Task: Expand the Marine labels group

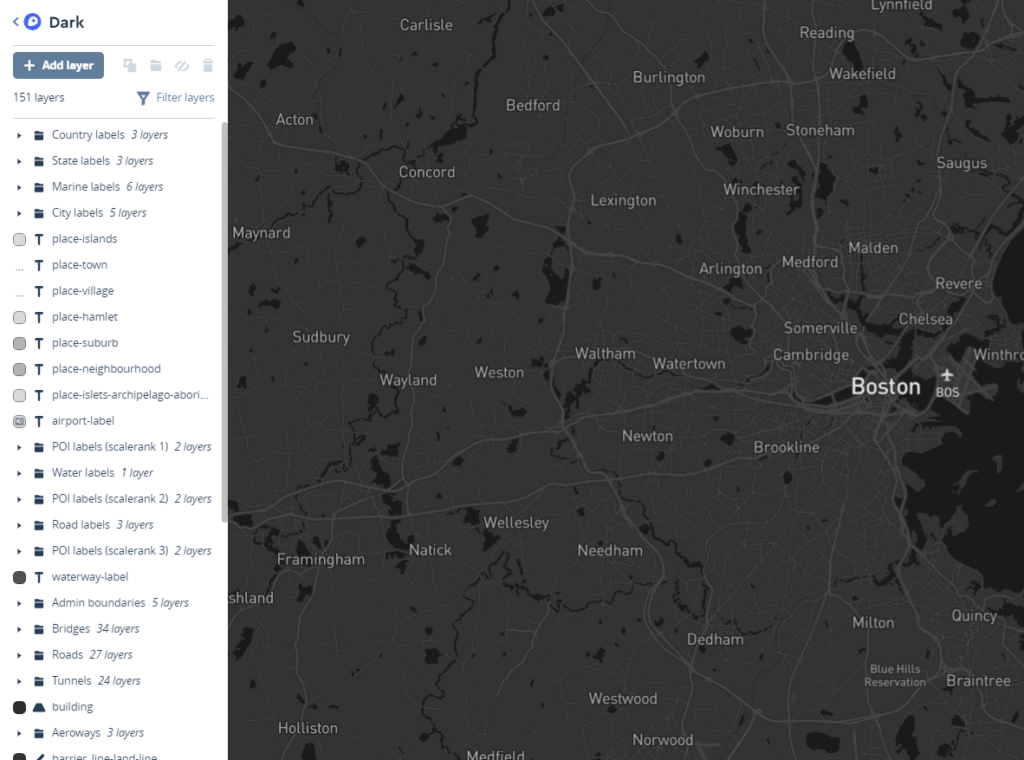Action: [x=19, y=187]
